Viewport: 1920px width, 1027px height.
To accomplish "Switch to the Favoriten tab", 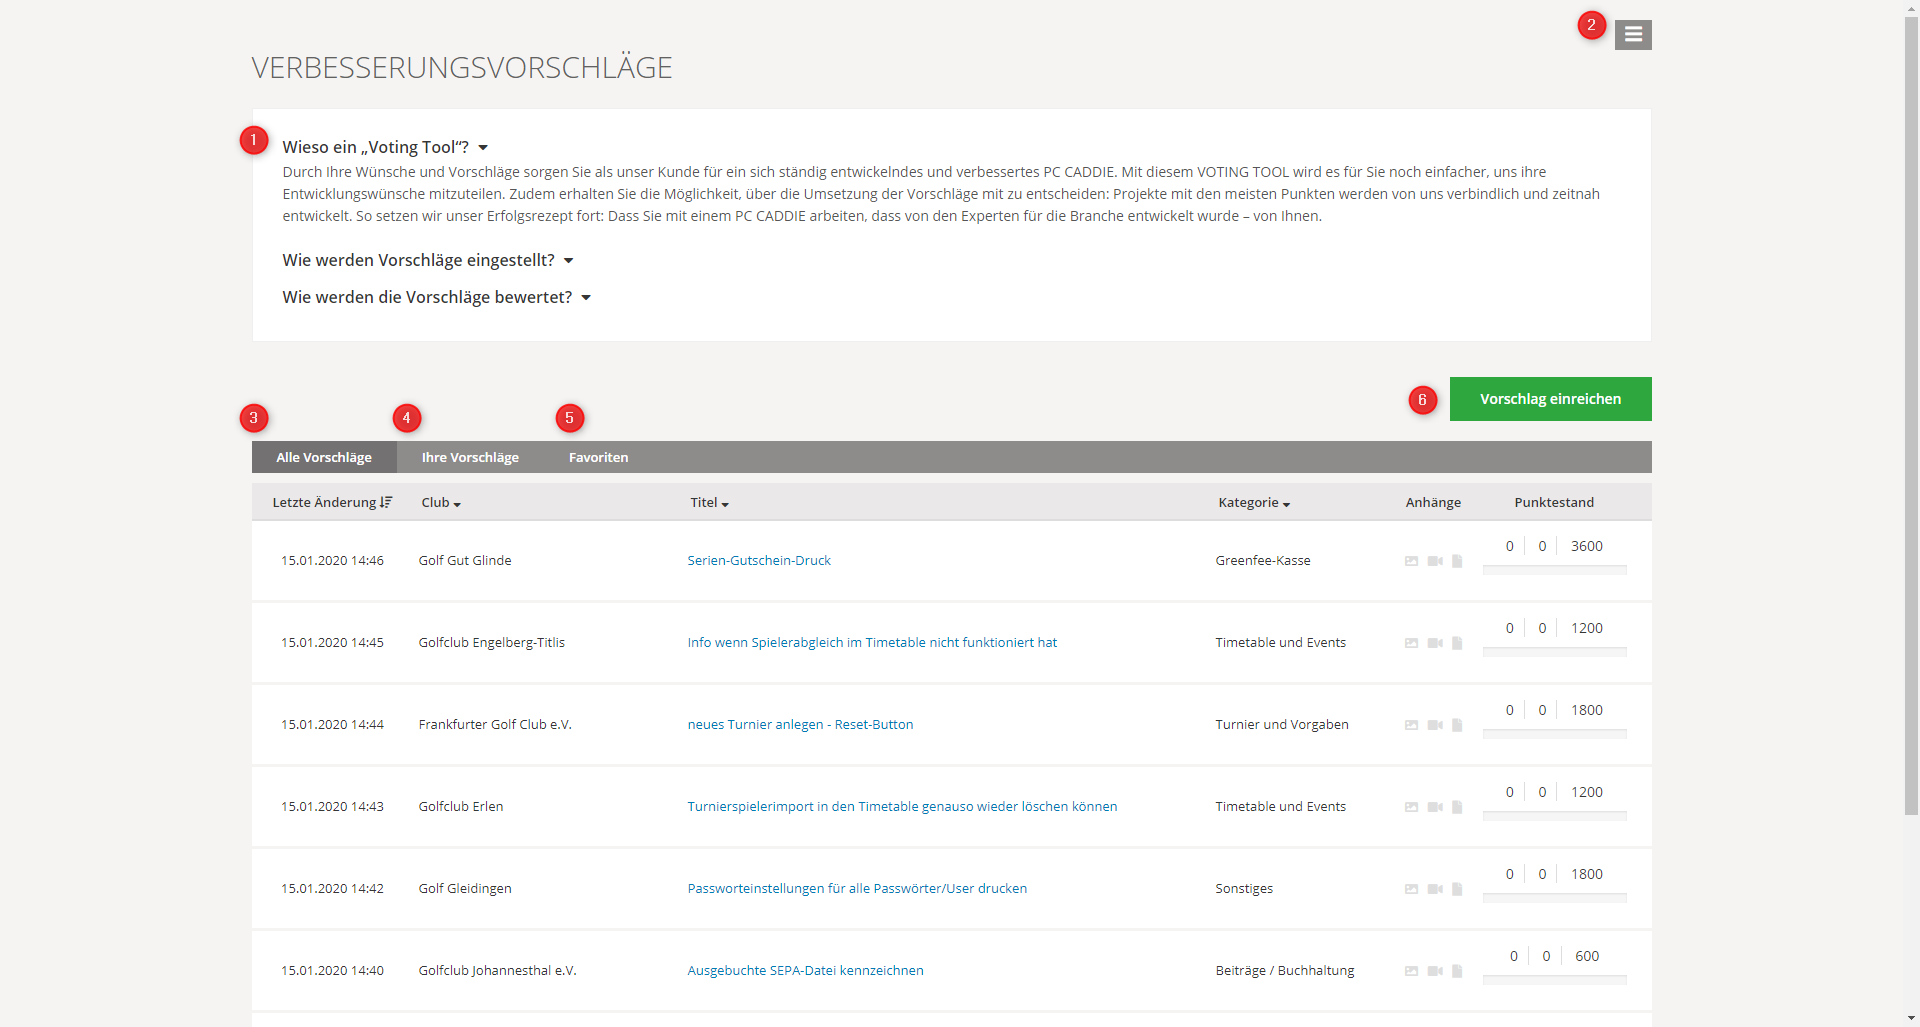I will [598, 457].
